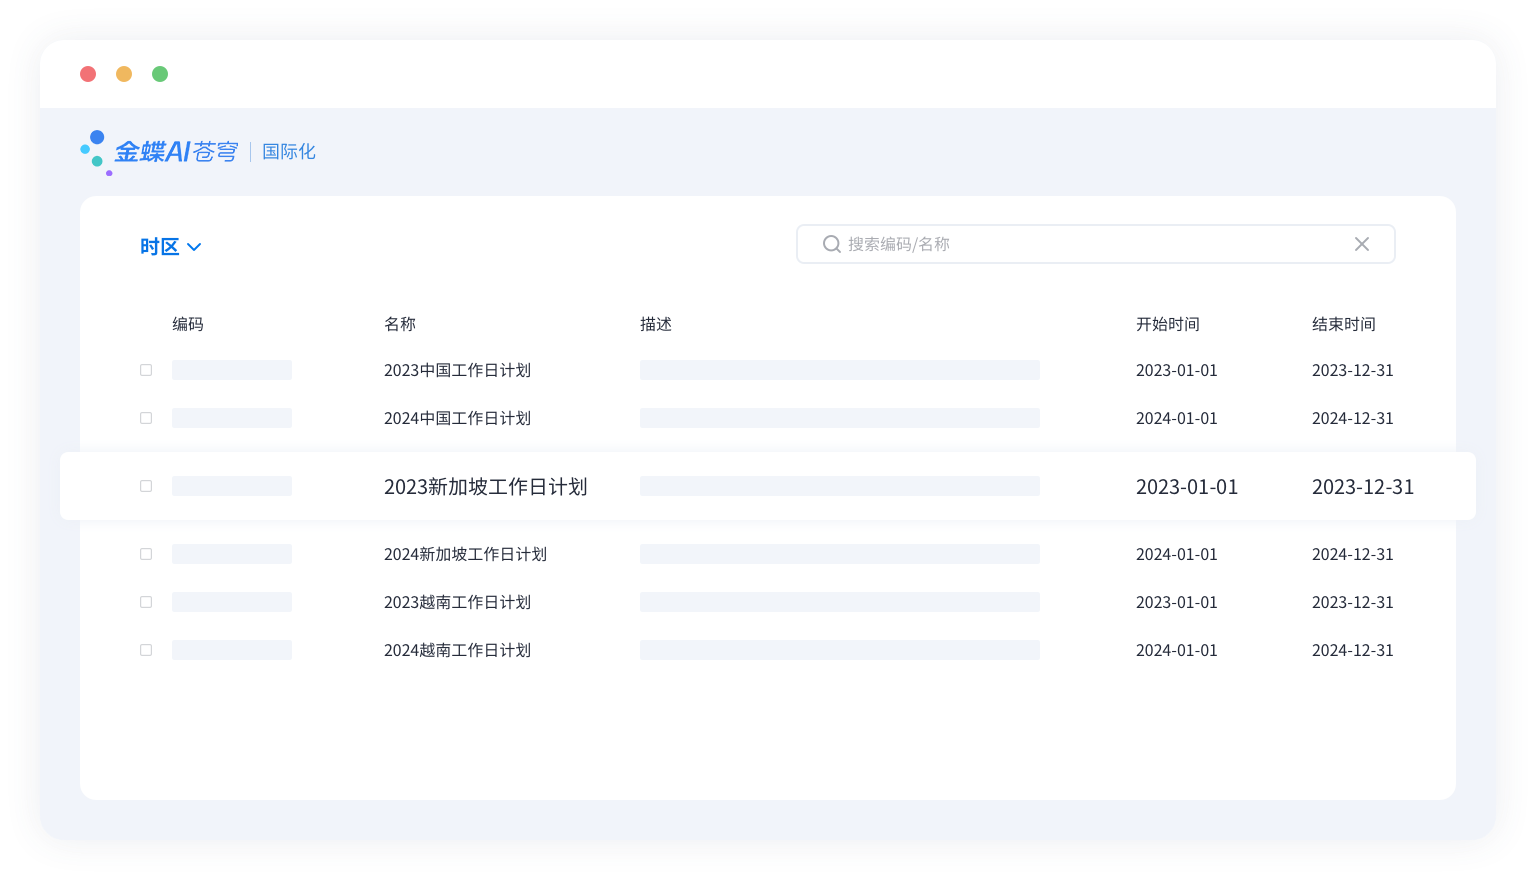Expand the 时区 dropdown
1536x880 pixels.
click(x=171, y=247)
